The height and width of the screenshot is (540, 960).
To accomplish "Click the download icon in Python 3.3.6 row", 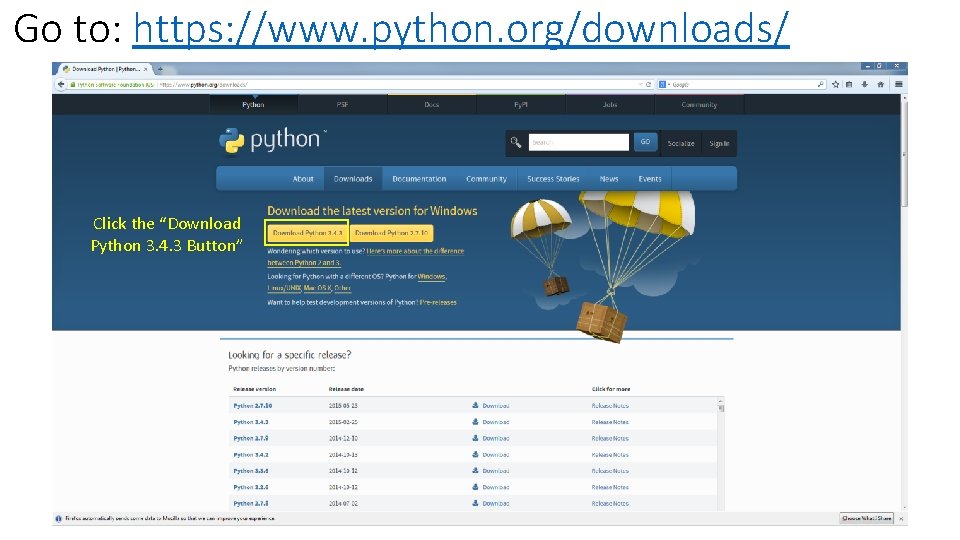I will [475, 470].
